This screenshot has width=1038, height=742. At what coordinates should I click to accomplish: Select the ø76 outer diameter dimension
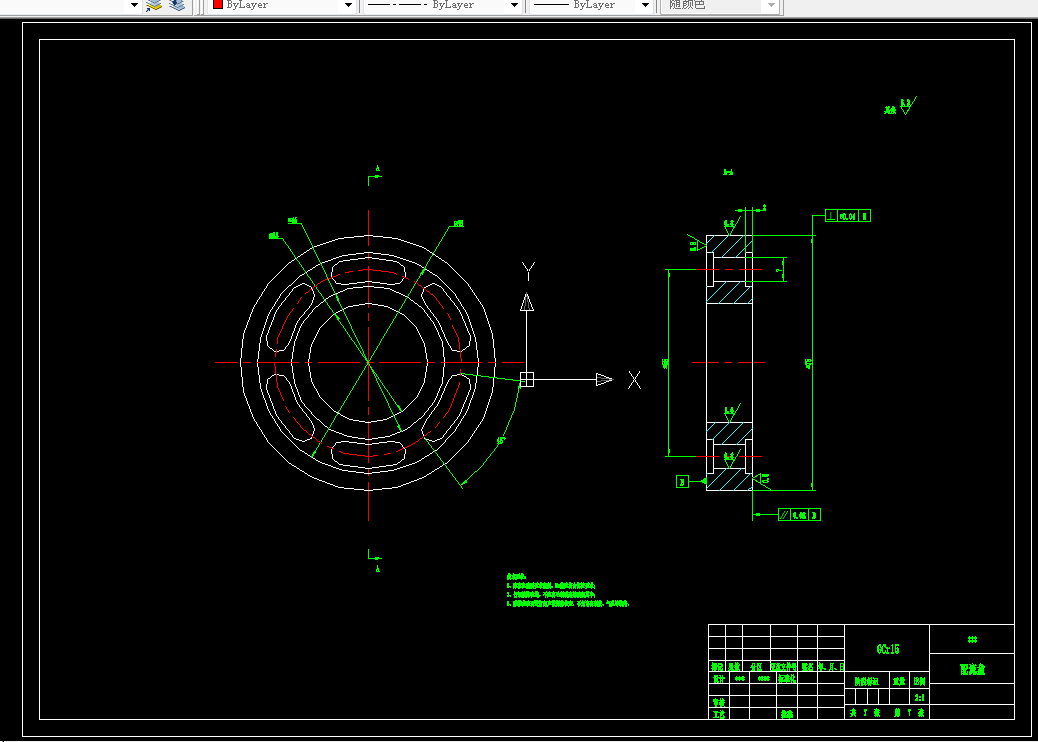pyautogui.click(x=809, y=363)
